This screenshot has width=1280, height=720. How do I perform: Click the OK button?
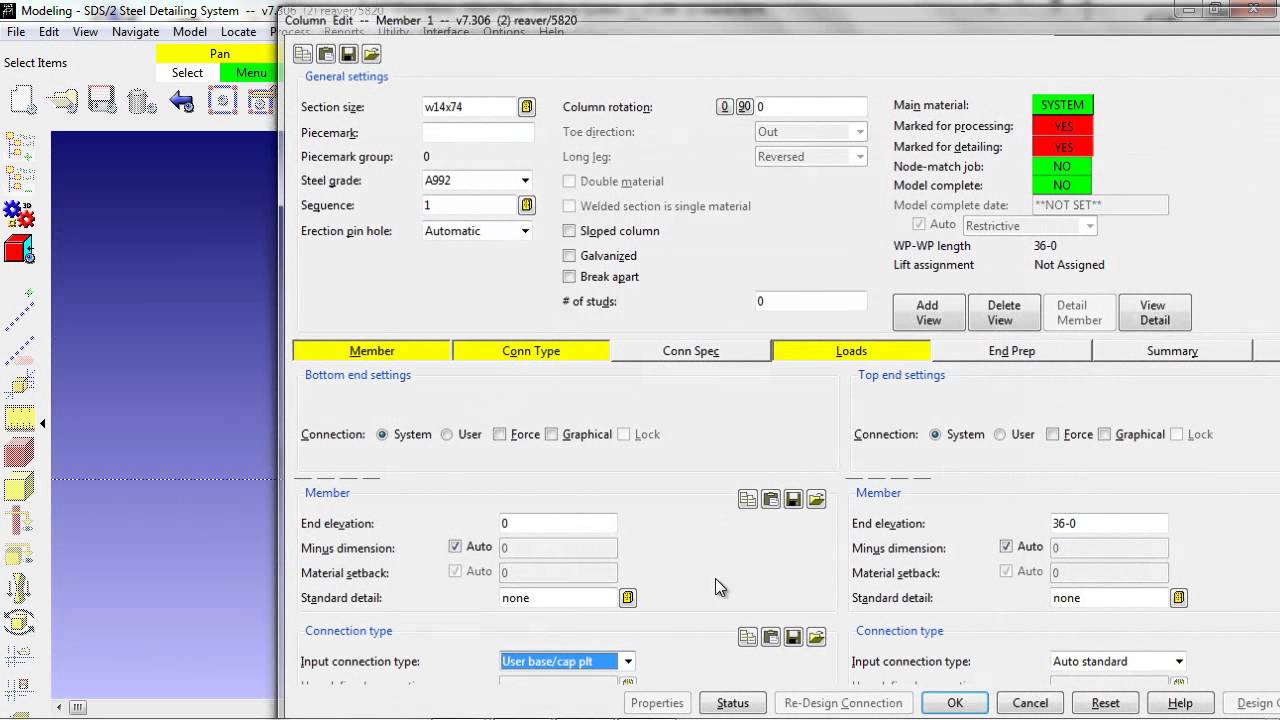point(955,703)
